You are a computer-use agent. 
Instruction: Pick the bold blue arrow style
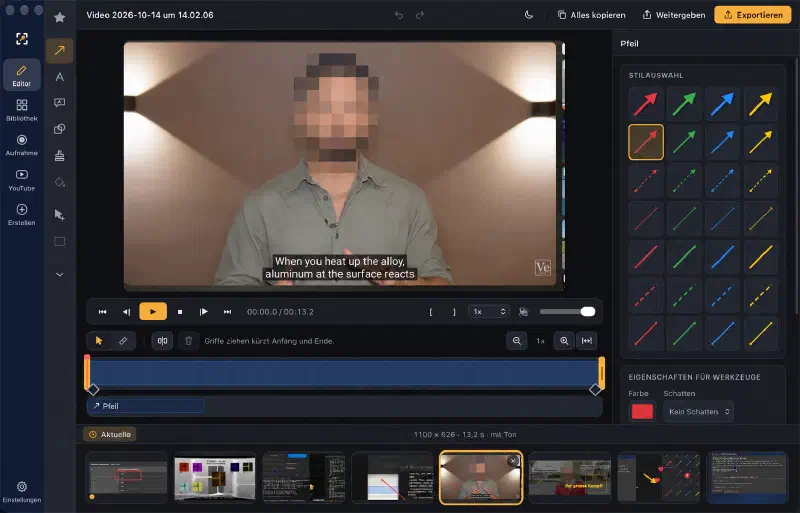722,104
